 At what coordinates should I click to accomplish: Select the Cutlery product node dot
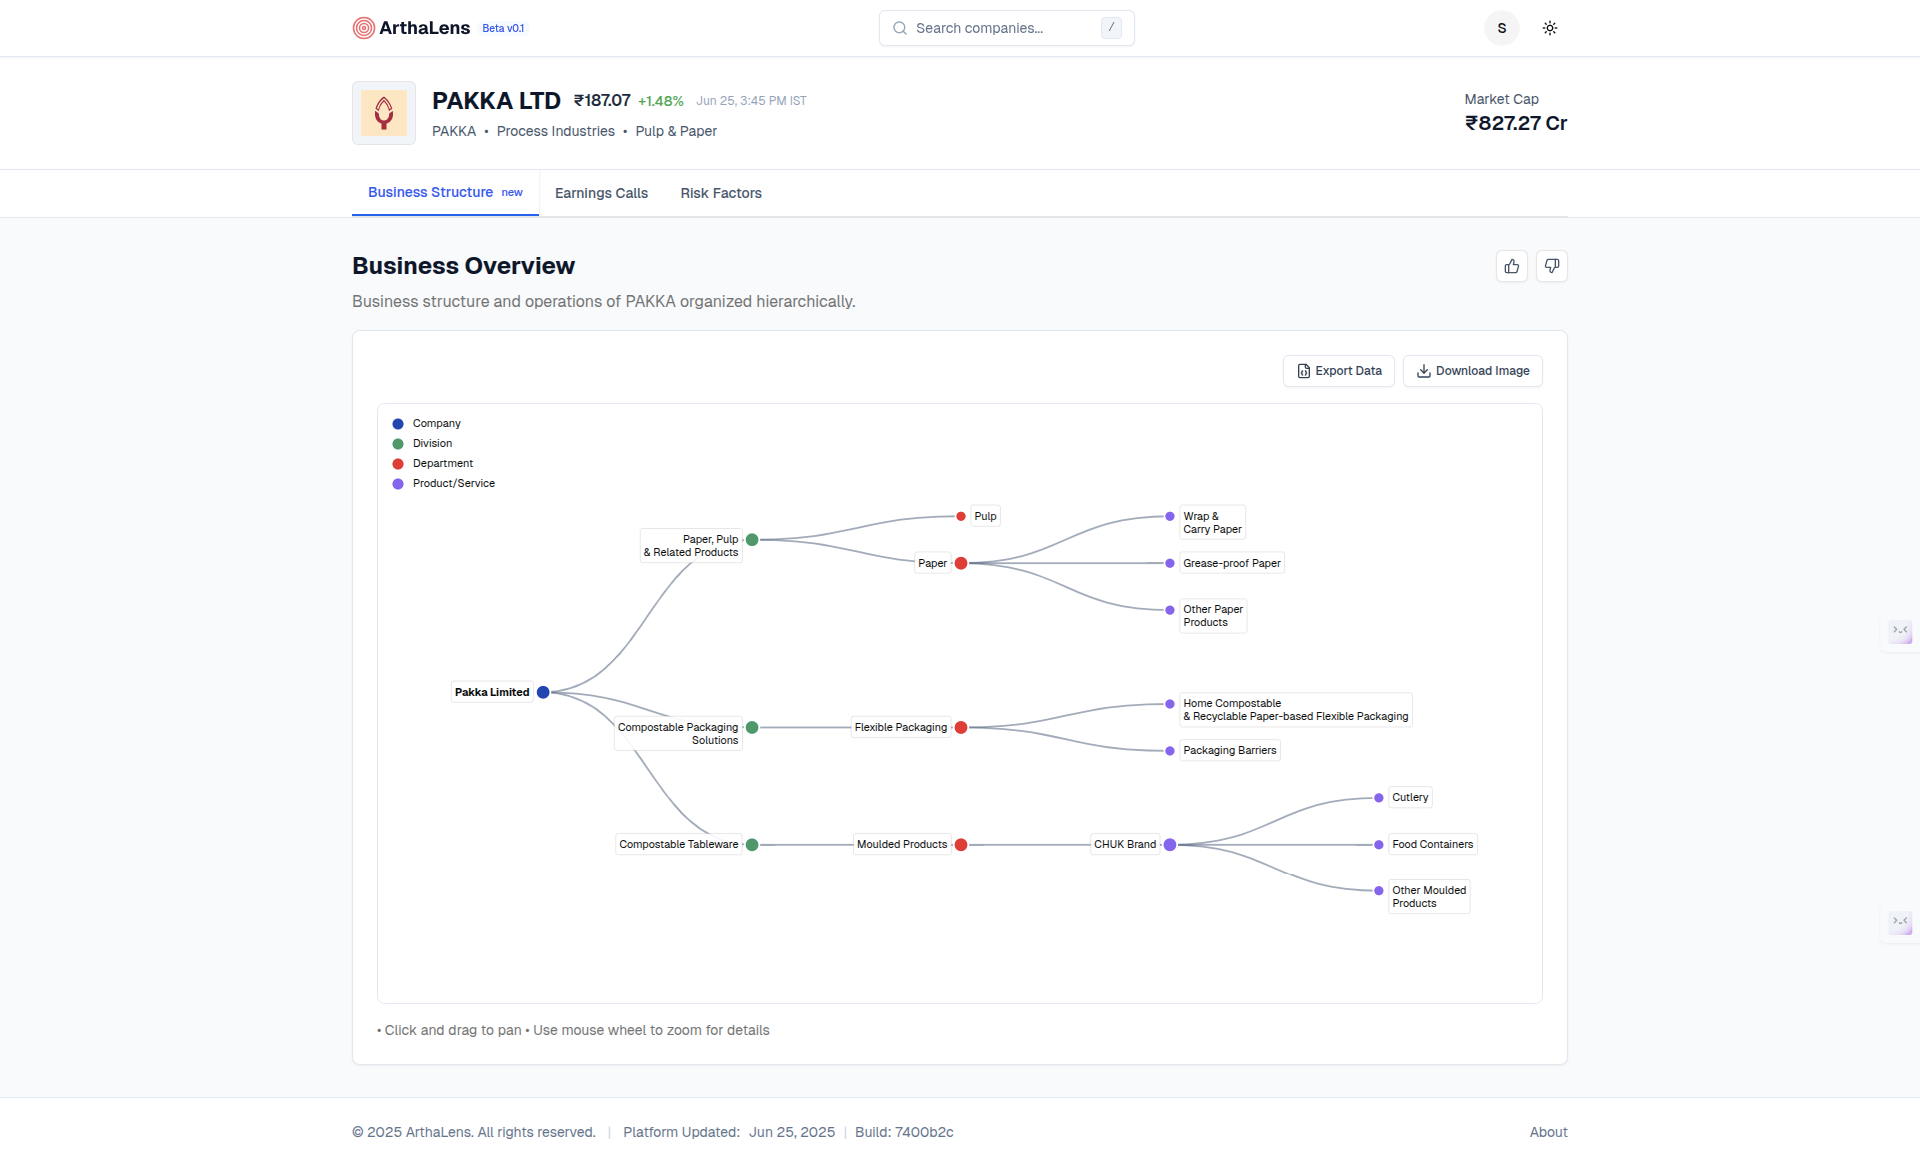tap(1379, 798)
